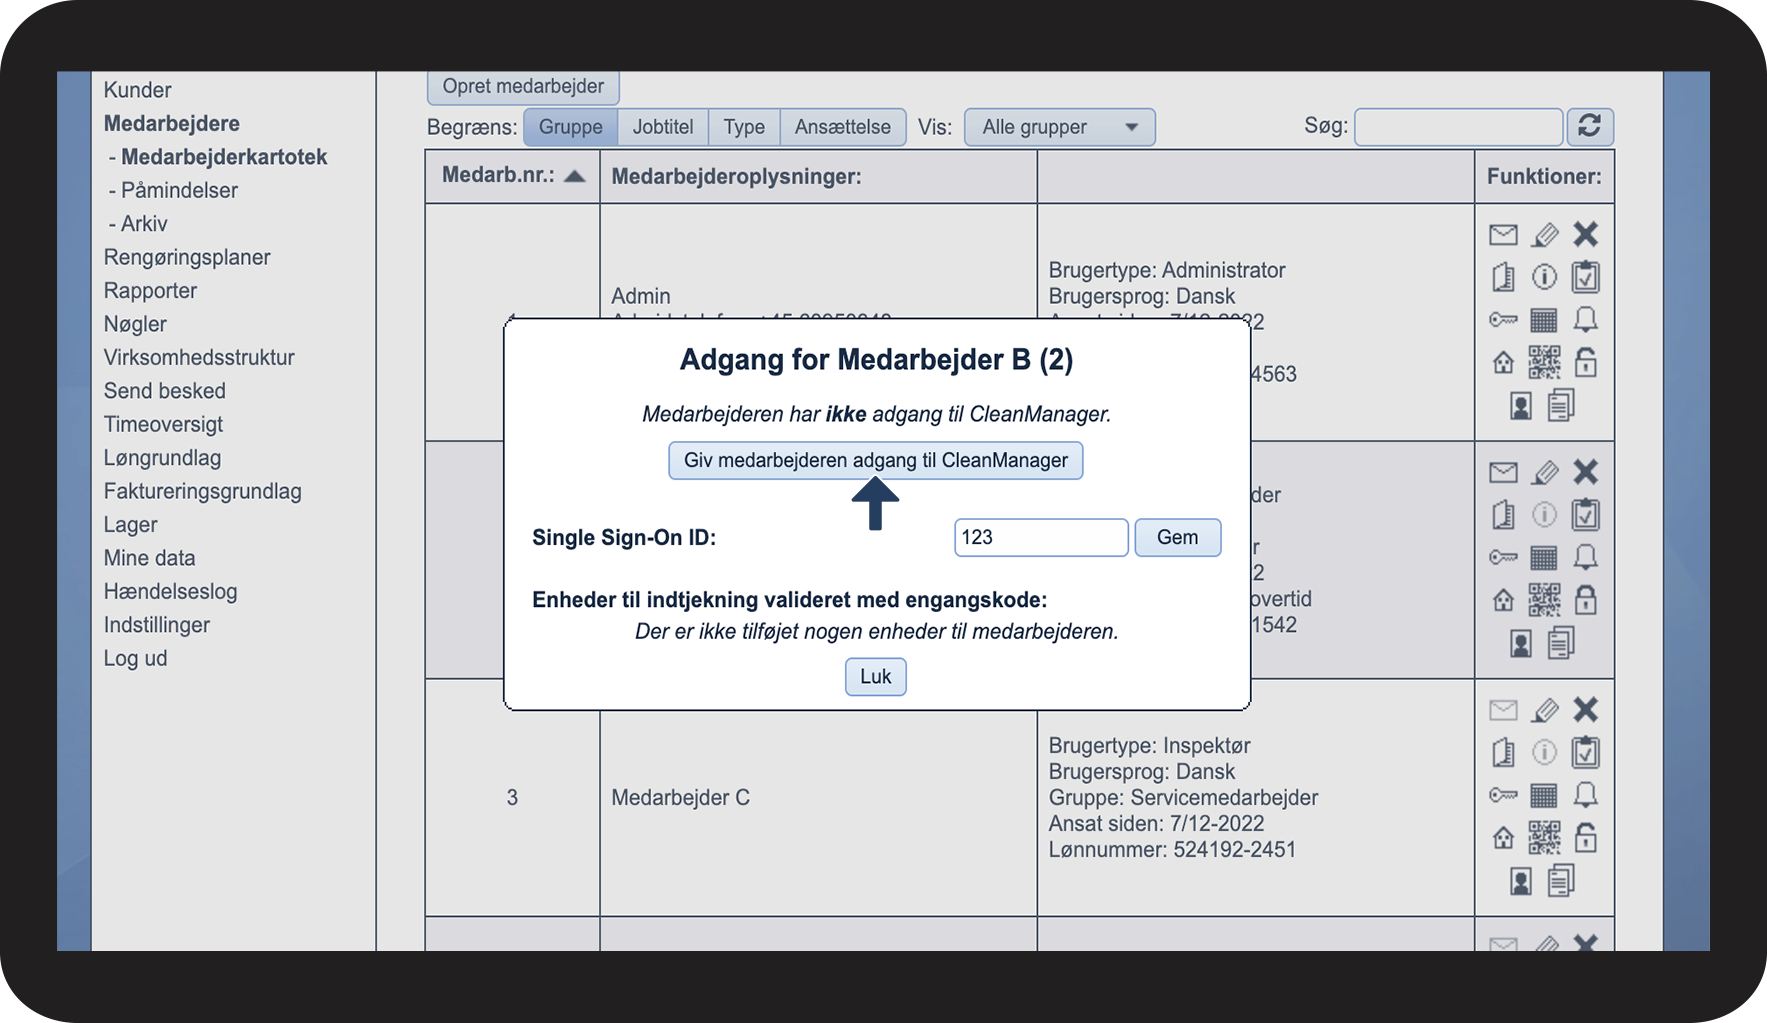Screen dimensions: 1767x1023
Task: Click house icon in second employee row
Action: (1503, 600)
